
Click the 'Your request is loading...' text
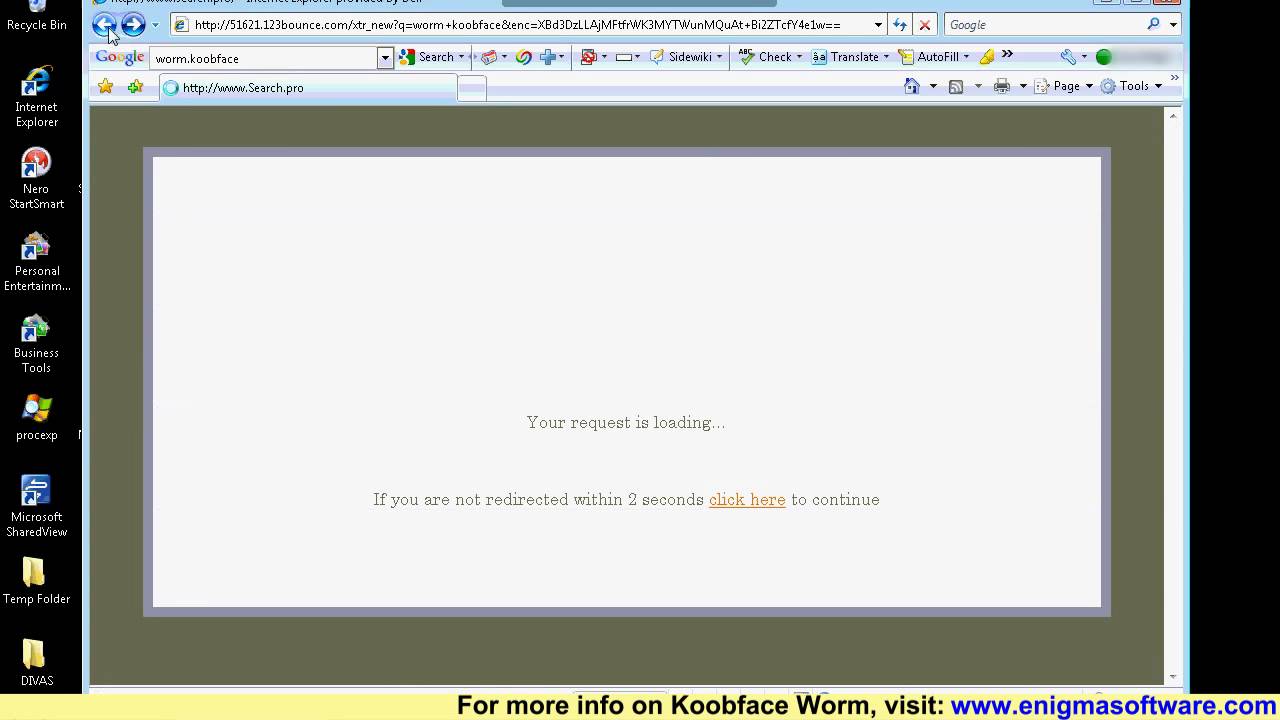tap(626, 423)
